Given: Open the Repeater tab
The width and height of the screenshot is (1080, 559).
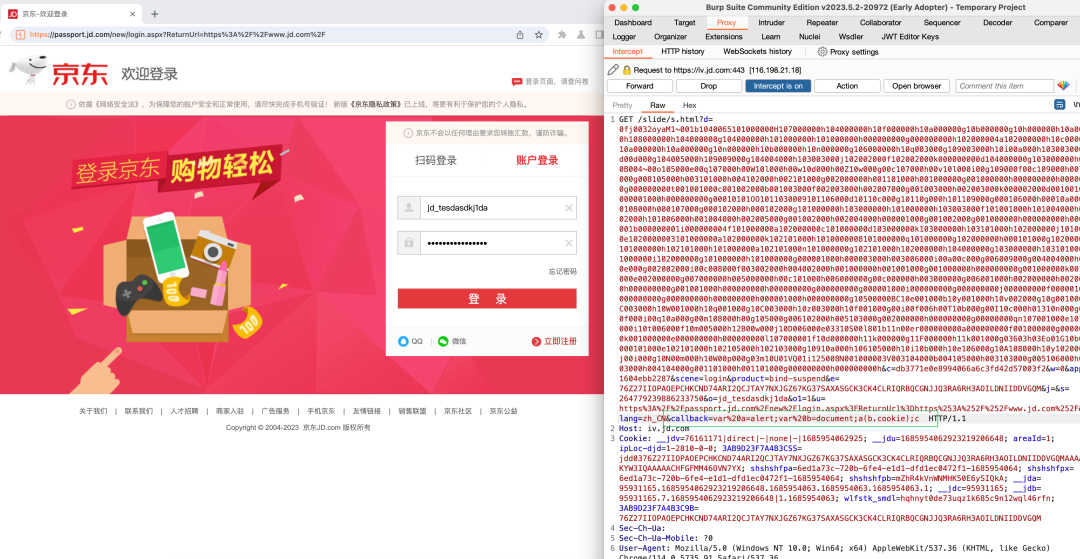Looking at the screenshot, I should (822, 23).
